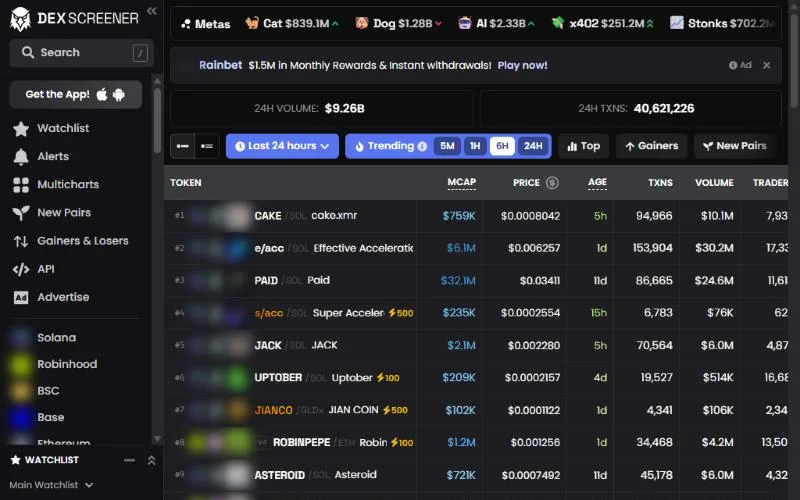Click the New Pairs filter button

coord(735,146)
